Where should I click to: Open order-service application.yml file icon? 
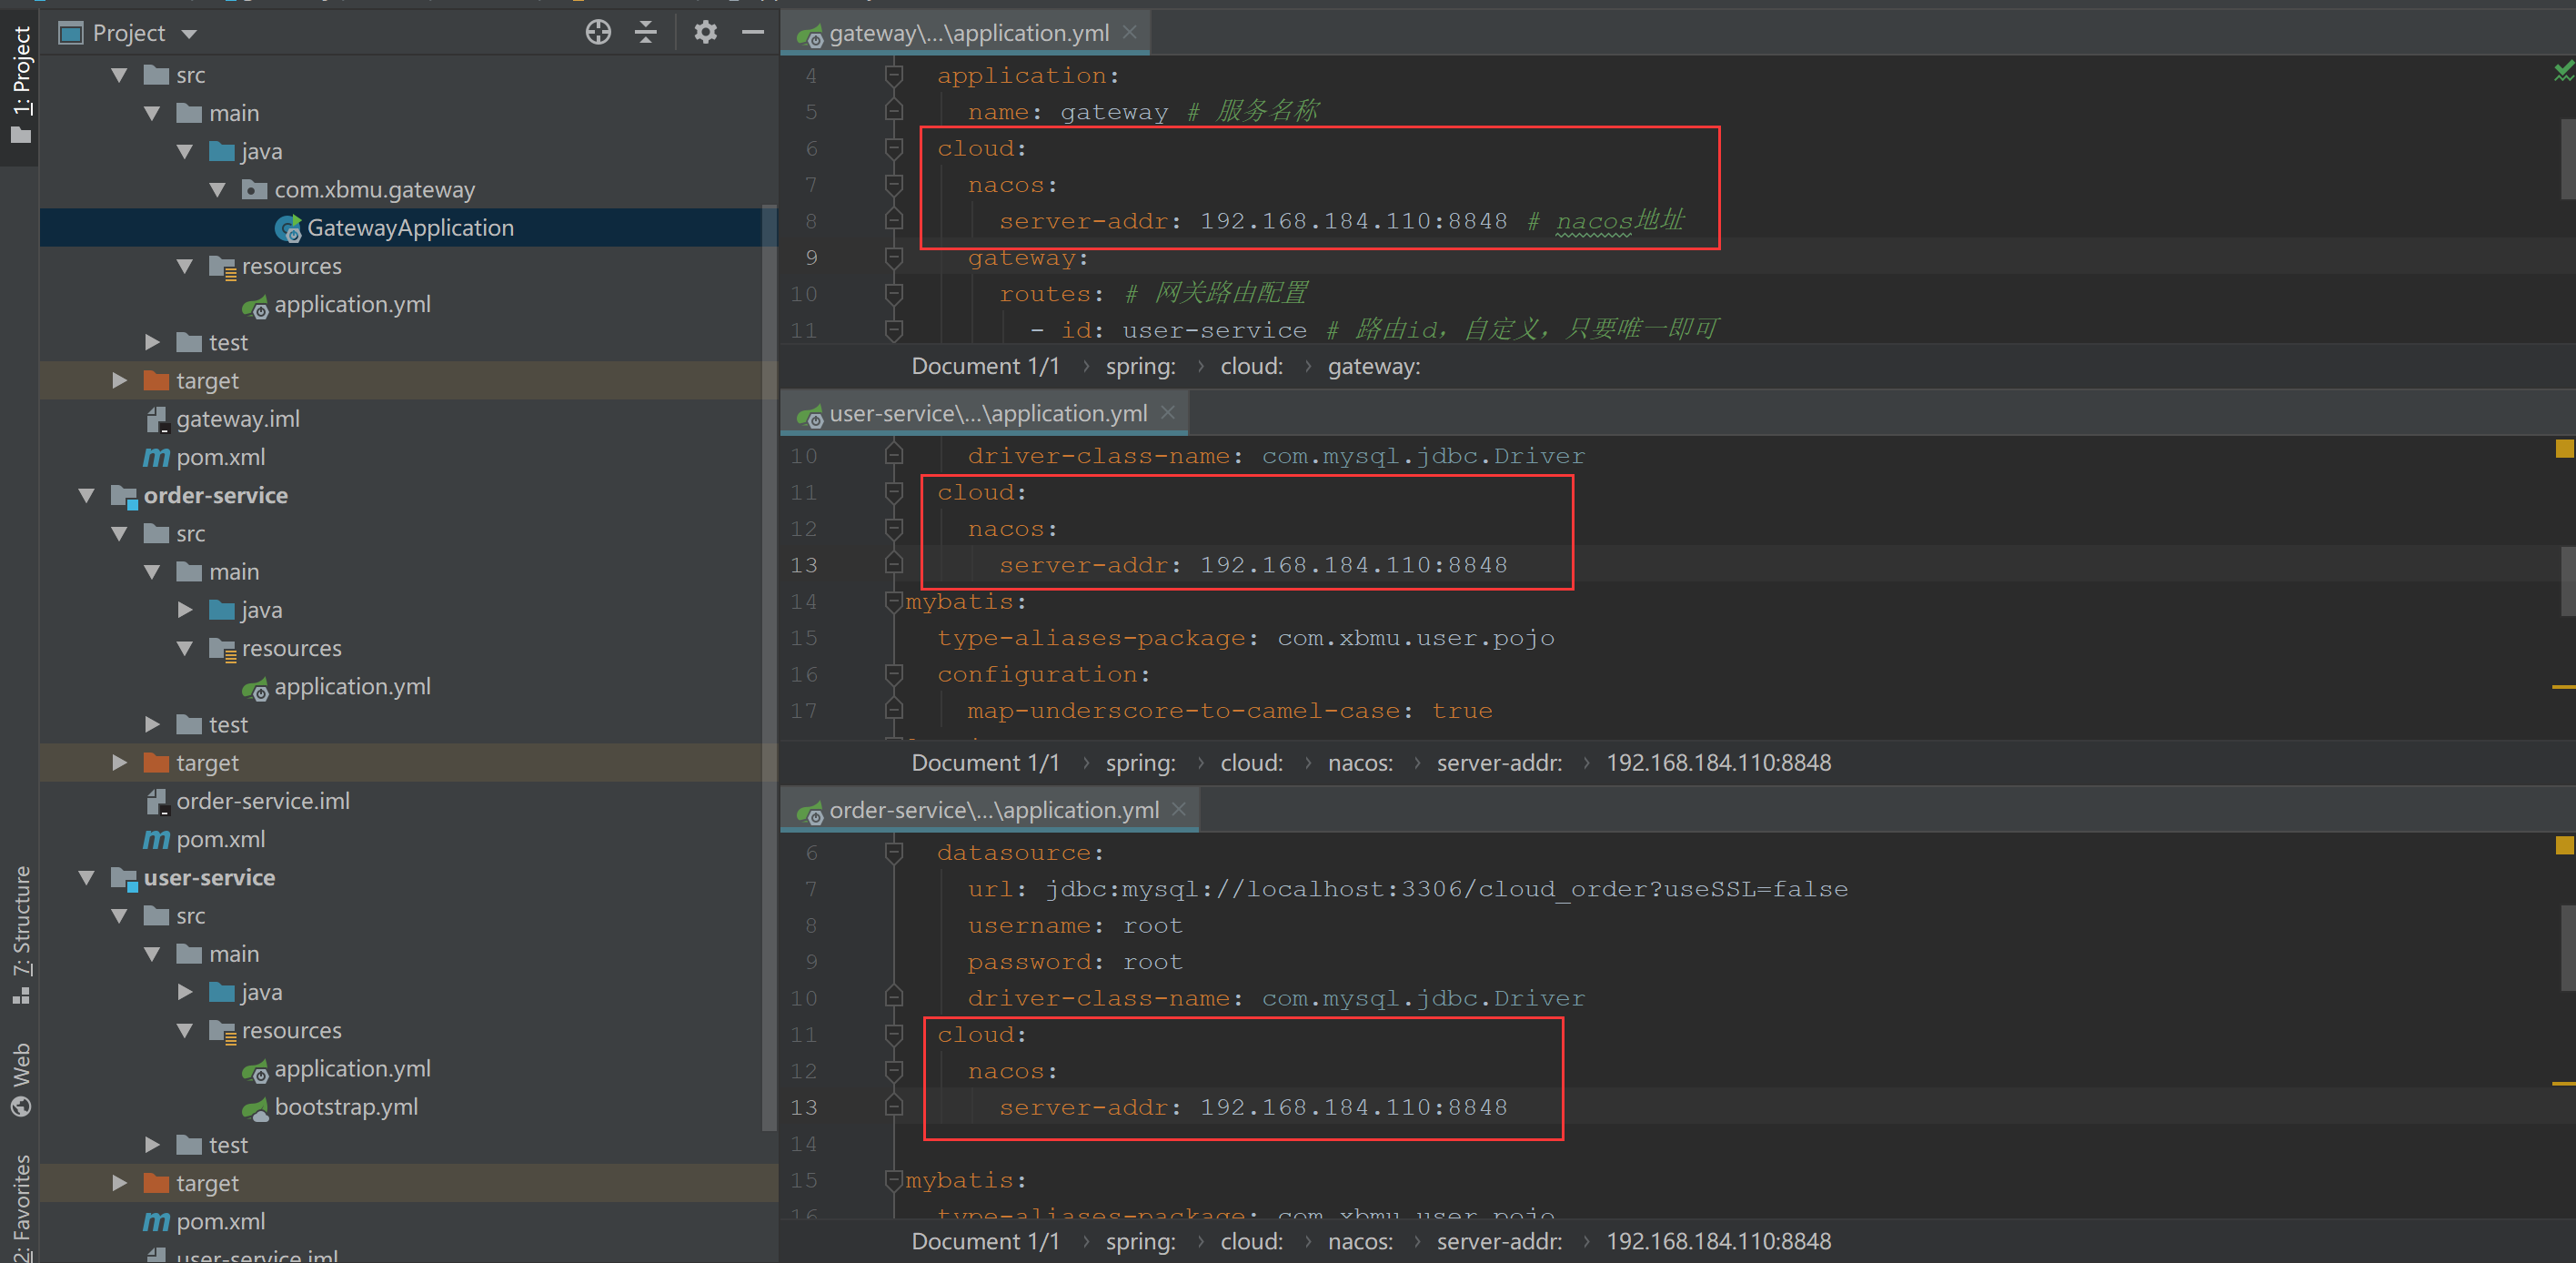tap(255, 687)
